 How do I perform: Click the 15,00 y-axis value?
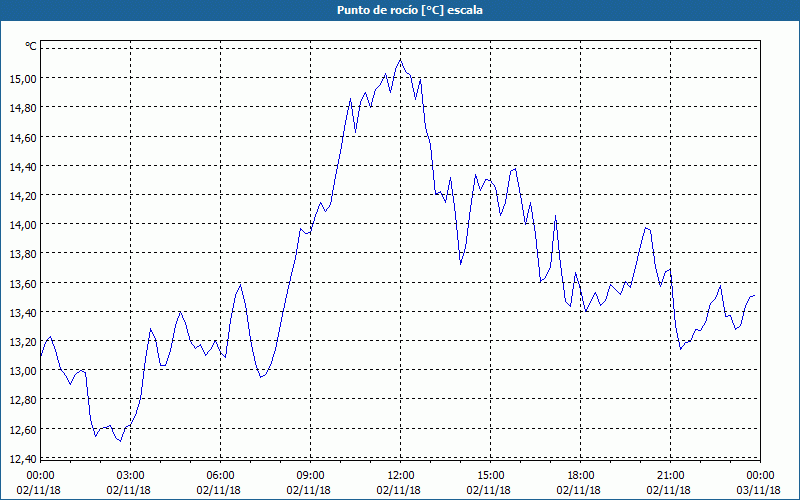(23, 79)
